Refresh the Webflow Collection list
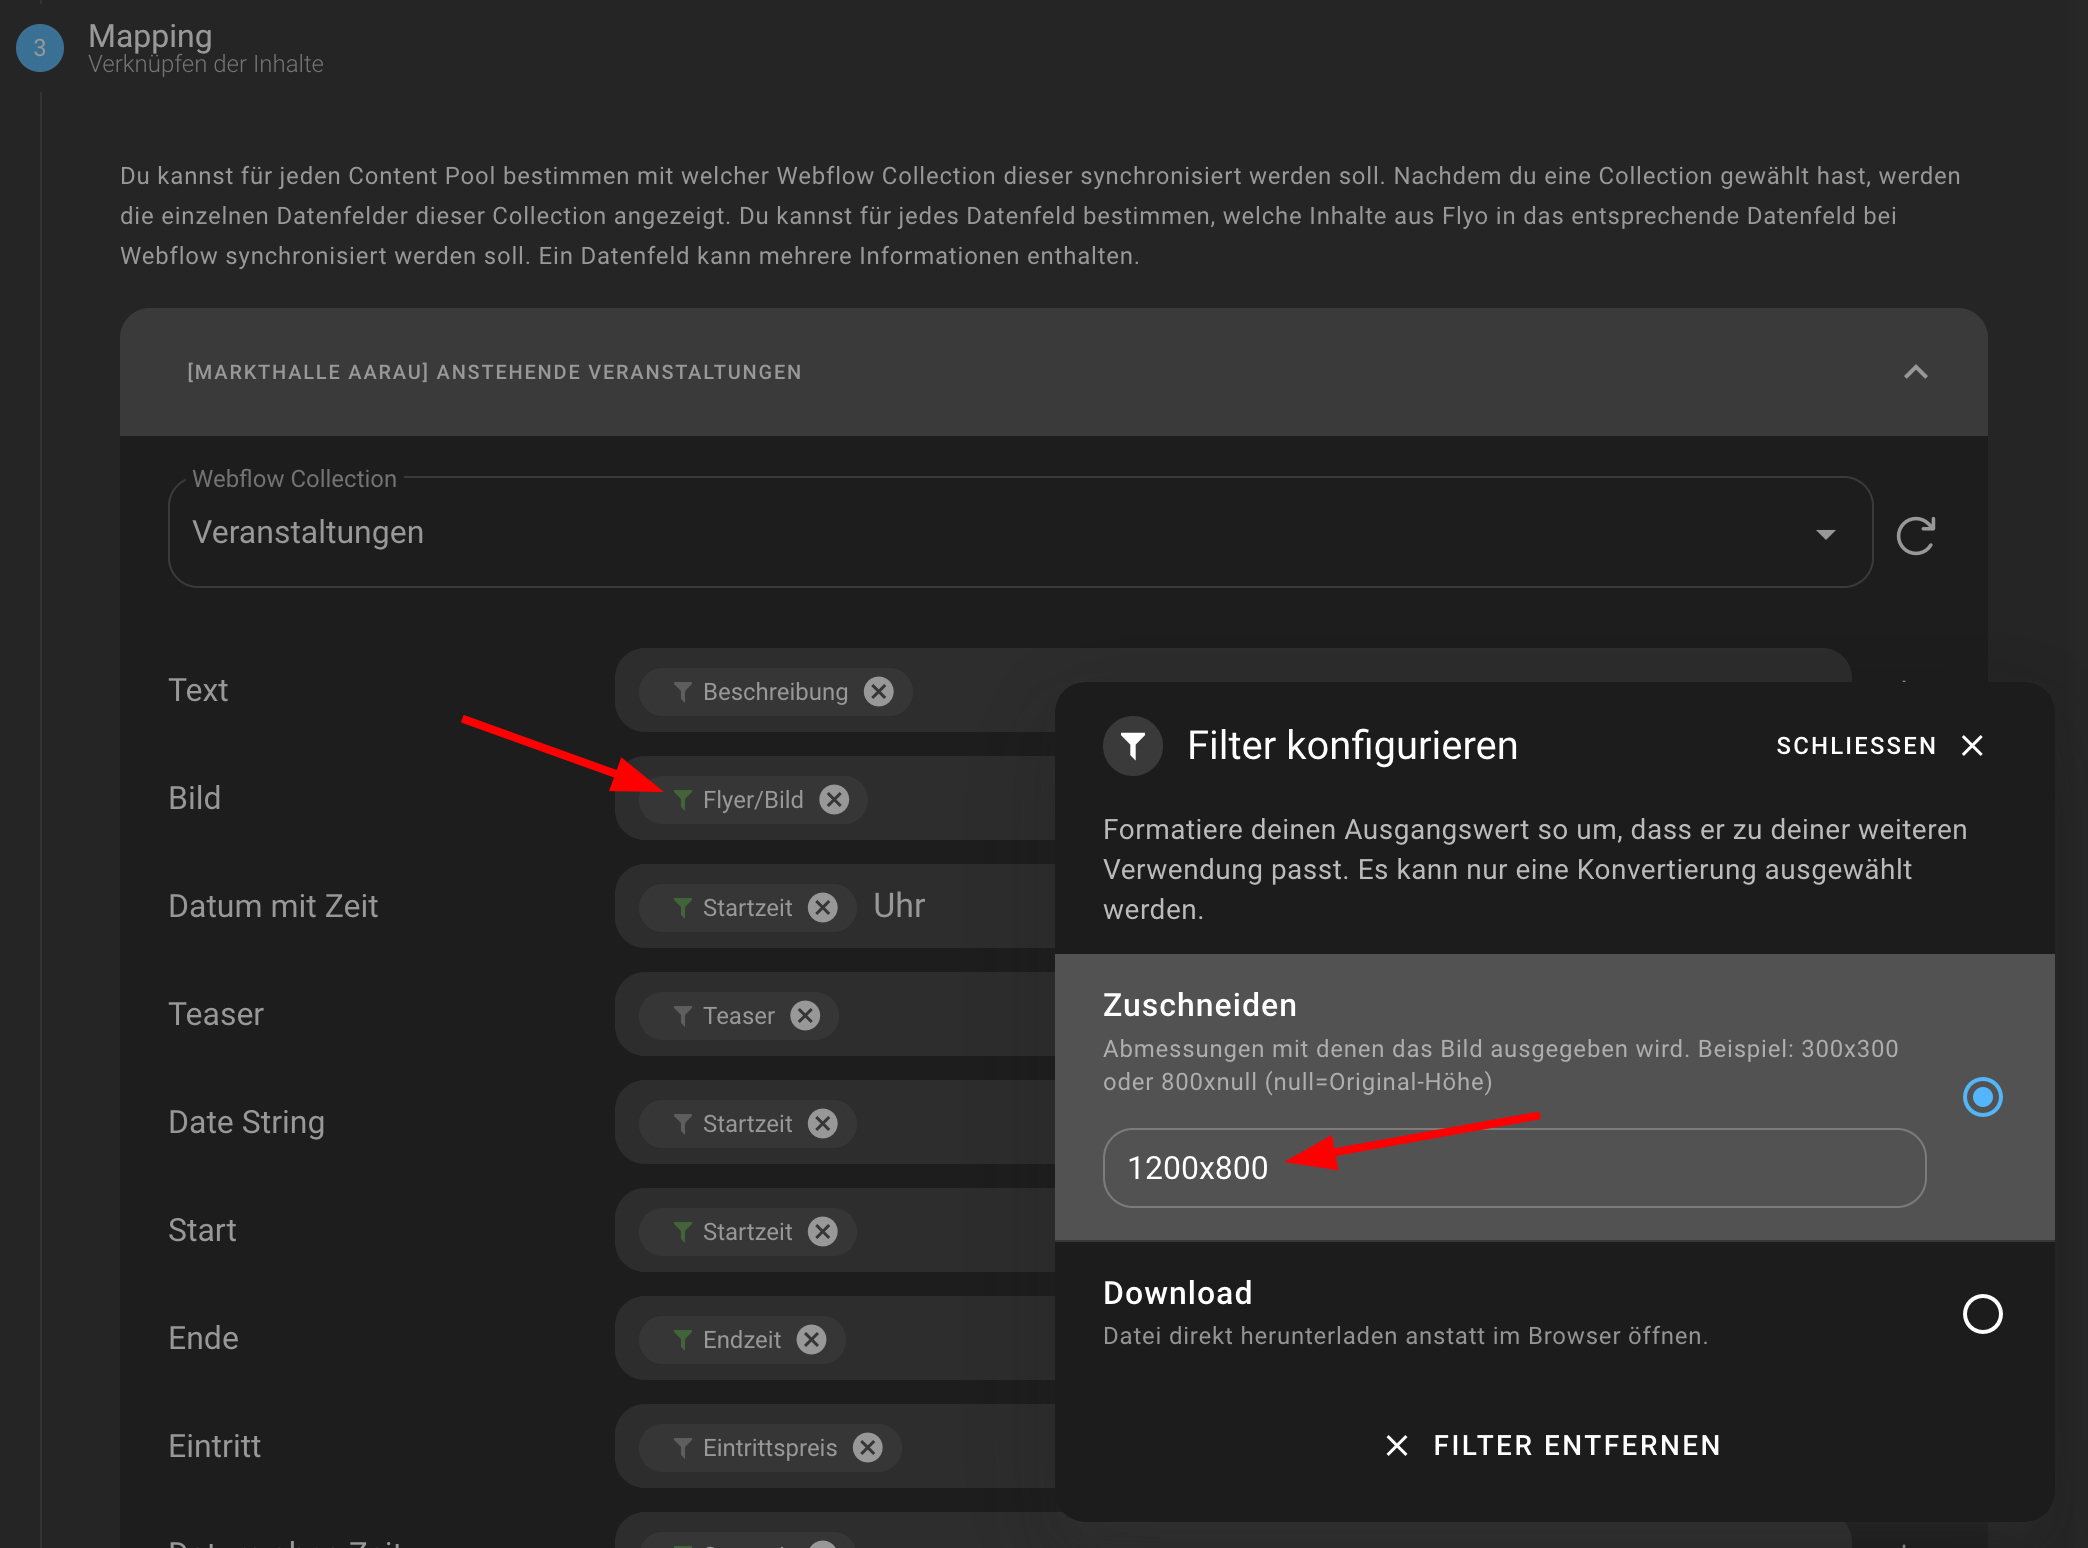The height and width of the screenshot is (1548, 2088). (1916, 535)
